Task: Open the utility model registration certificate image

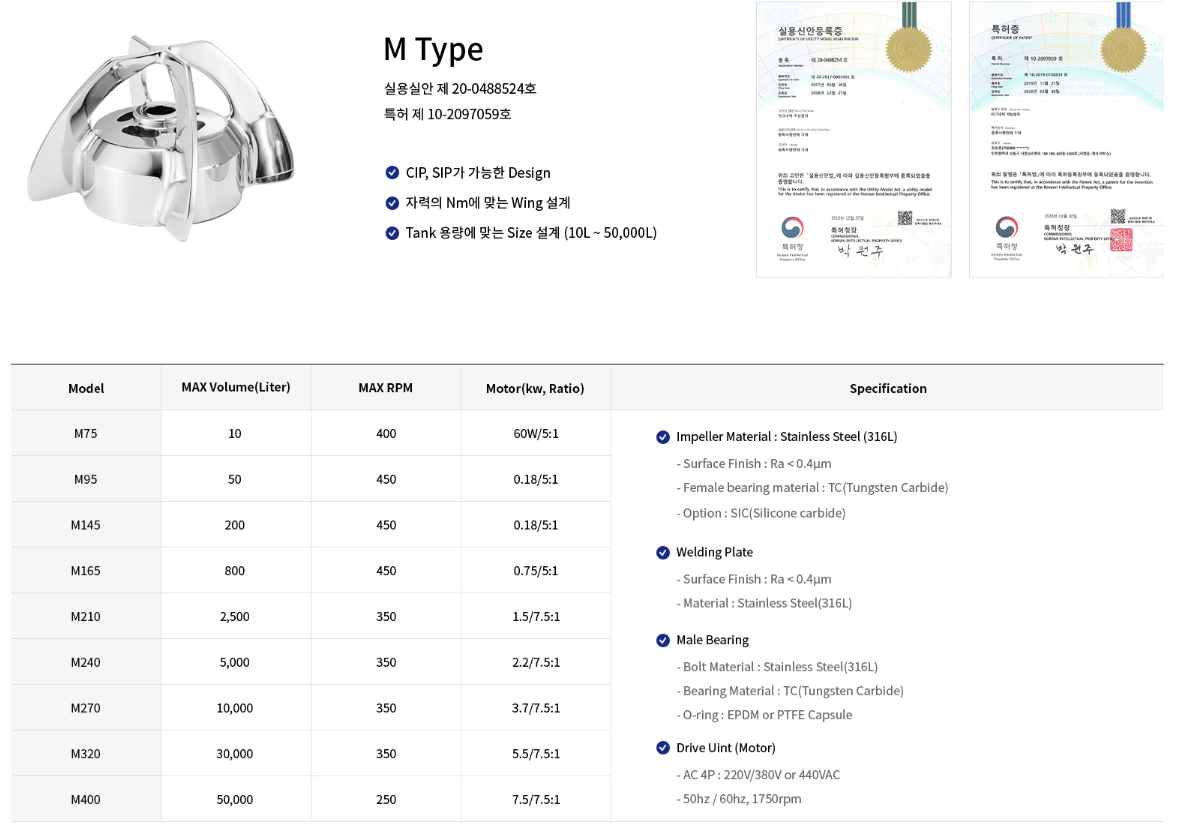Action: [x=853, y=139]
